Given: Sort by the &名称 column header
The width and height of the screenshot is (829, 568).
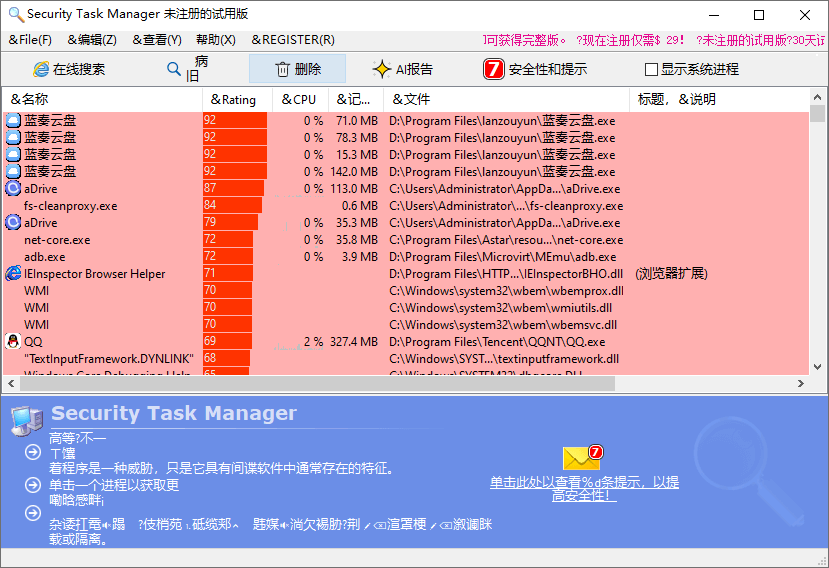Looking at the screenshot, I should [x=103, y=99].
